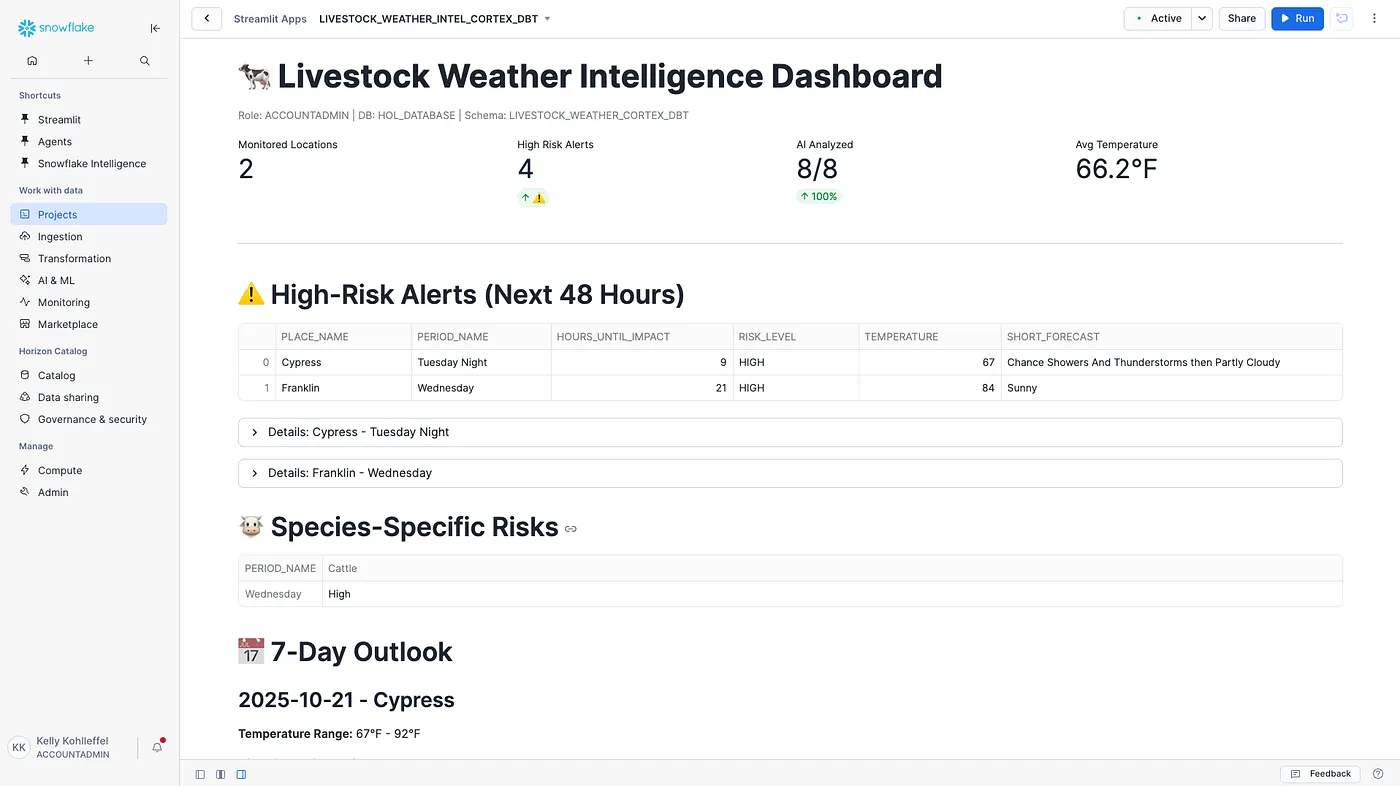
Task: Select Projects in the sidebar
Action: (89, 214)
